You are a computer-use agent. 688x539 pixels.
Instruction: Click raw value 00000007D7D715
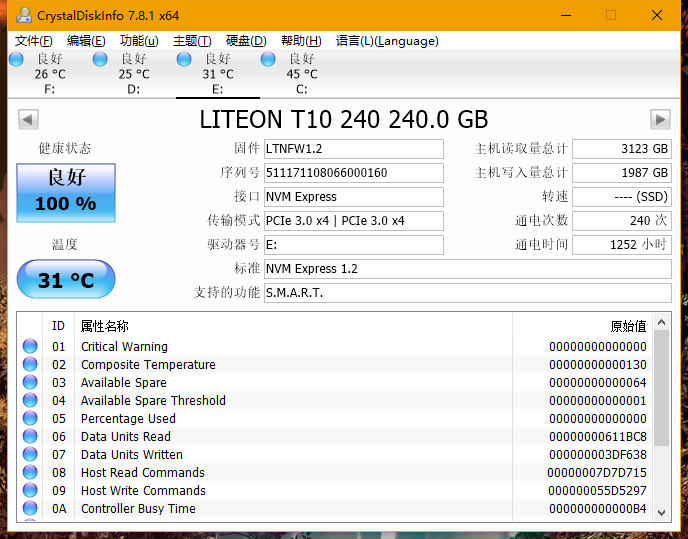tap(597, 473)
